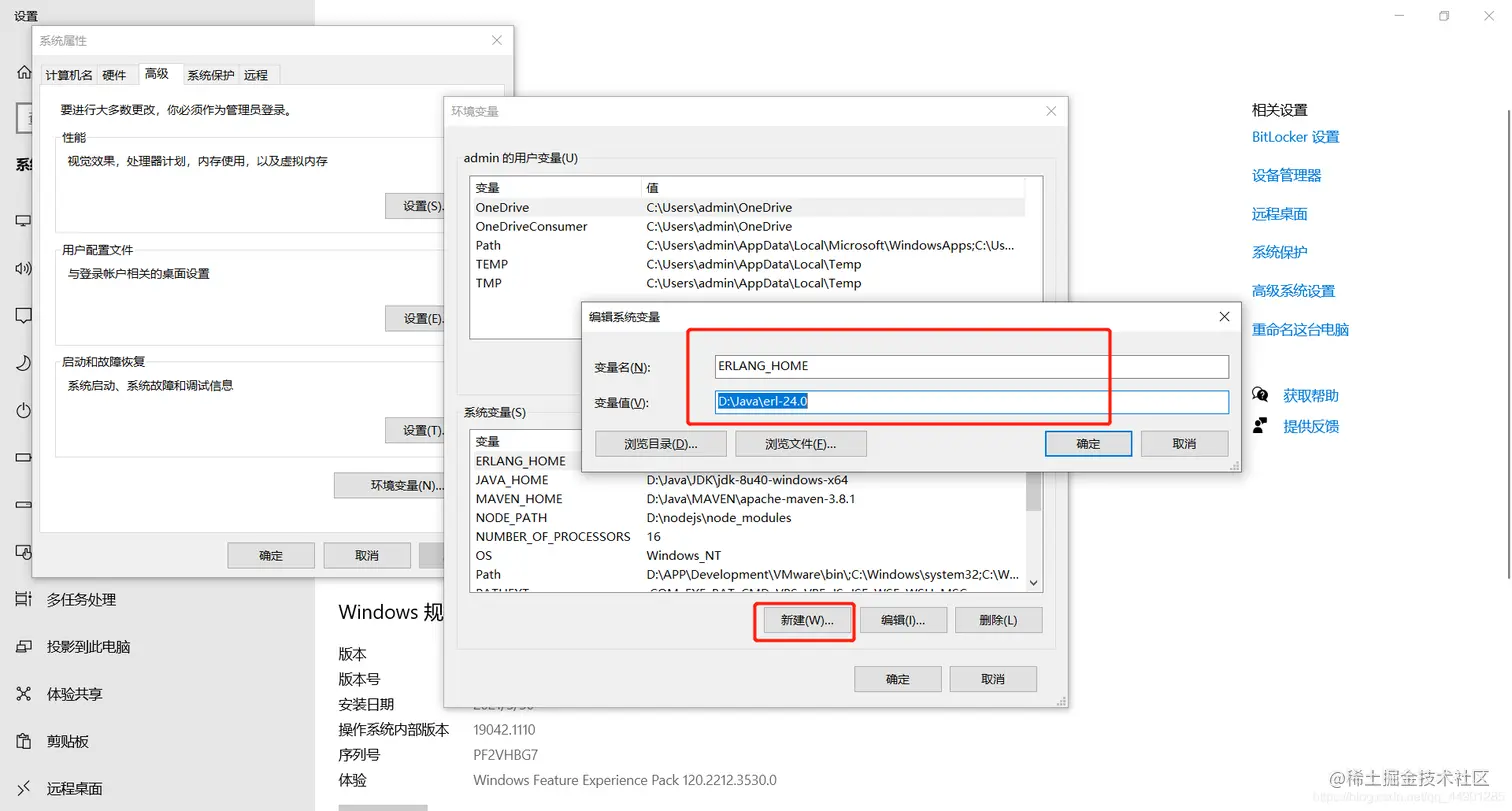Click the 获取帮助 chat bubble icon
Viewport: 1512px width, 811px height.
point(1260,395)
